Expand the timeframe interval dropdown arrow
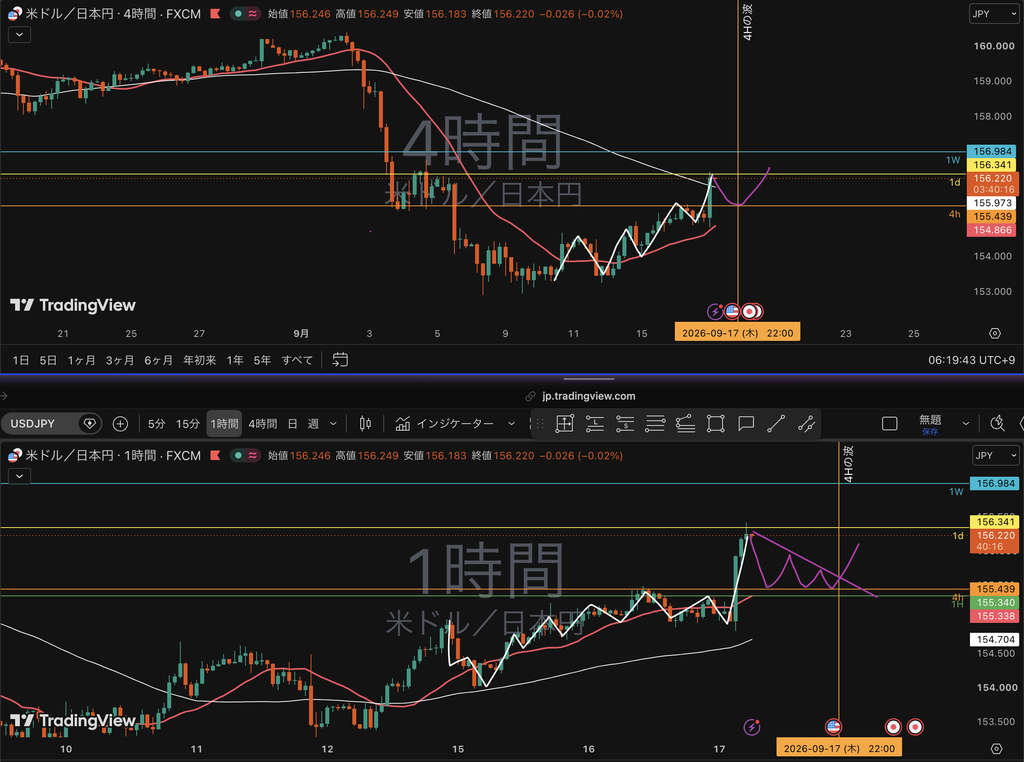This screenshot has width=1024, height=762. pyautogui.click(x=333, y=424)
